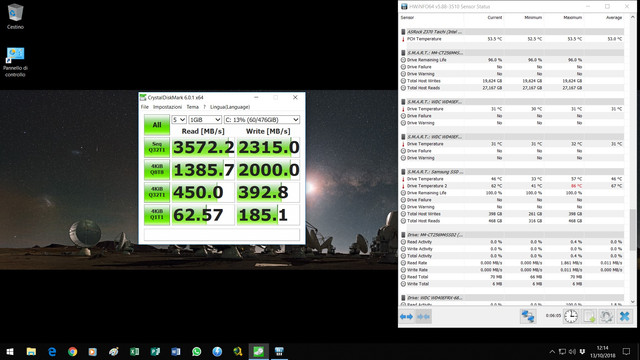Open CrystalDiskMark Lingua(Language) menu
Viewport: 640px width, 360px height.
coord(230,107)
